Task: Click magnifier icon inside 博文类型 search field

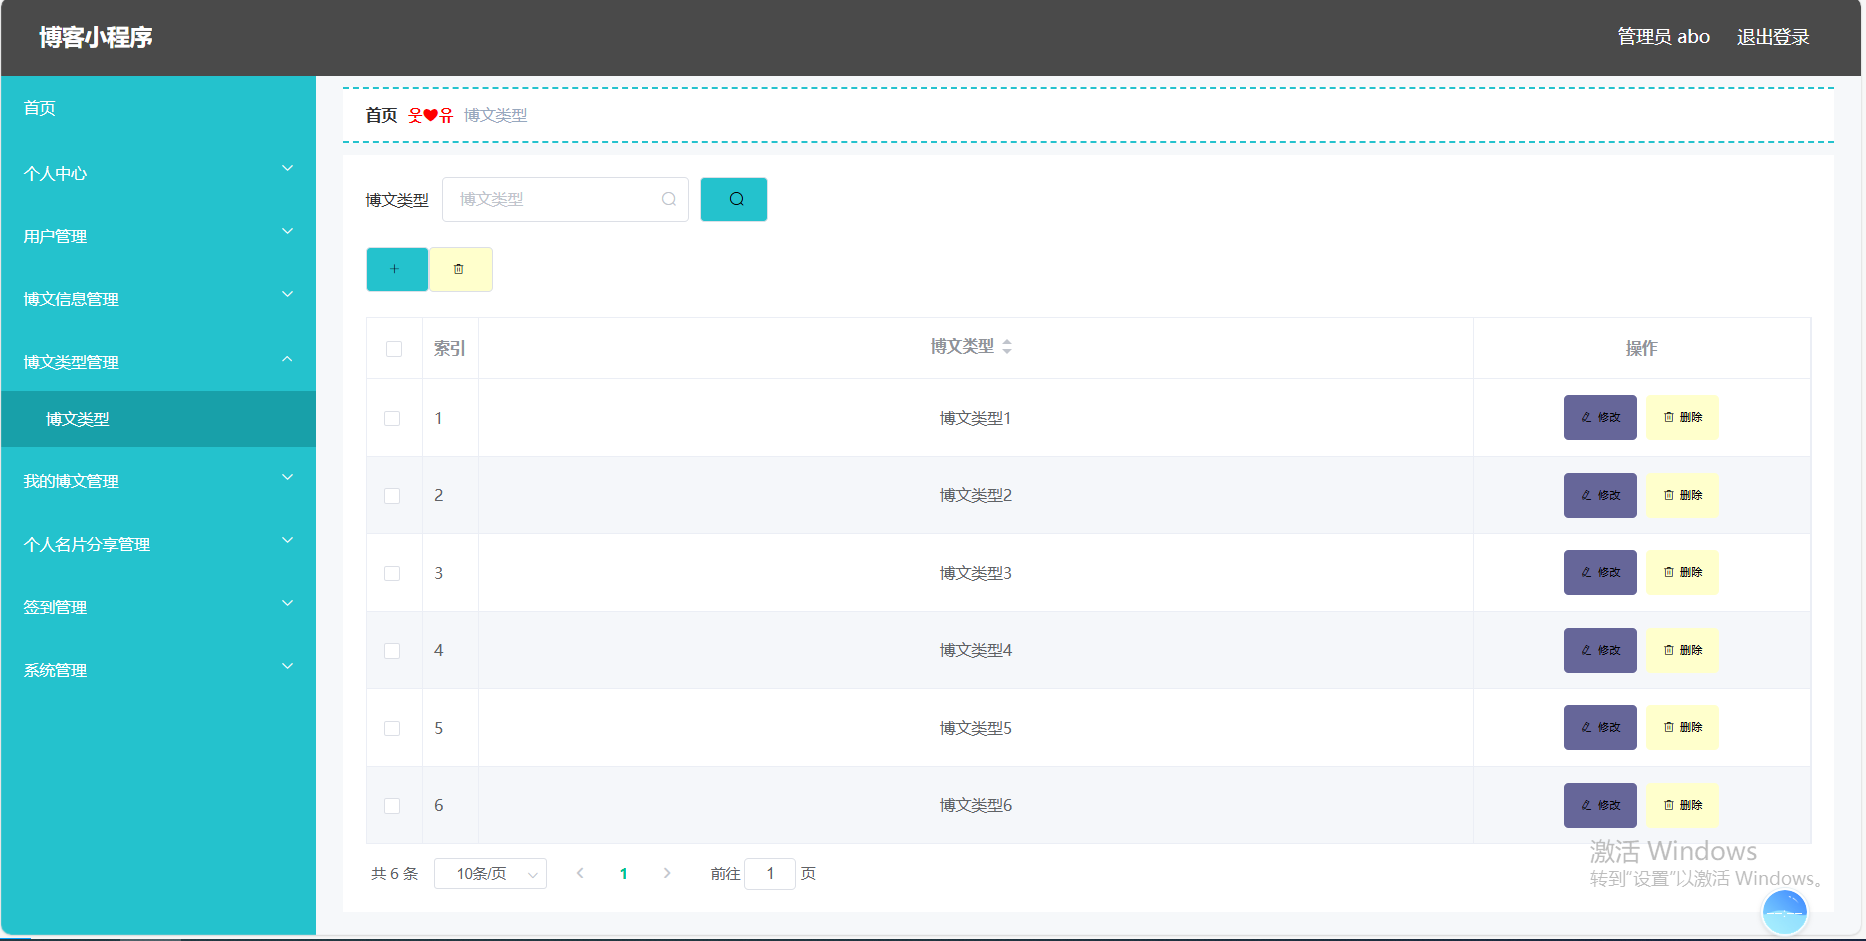Action: coord(669,199)
